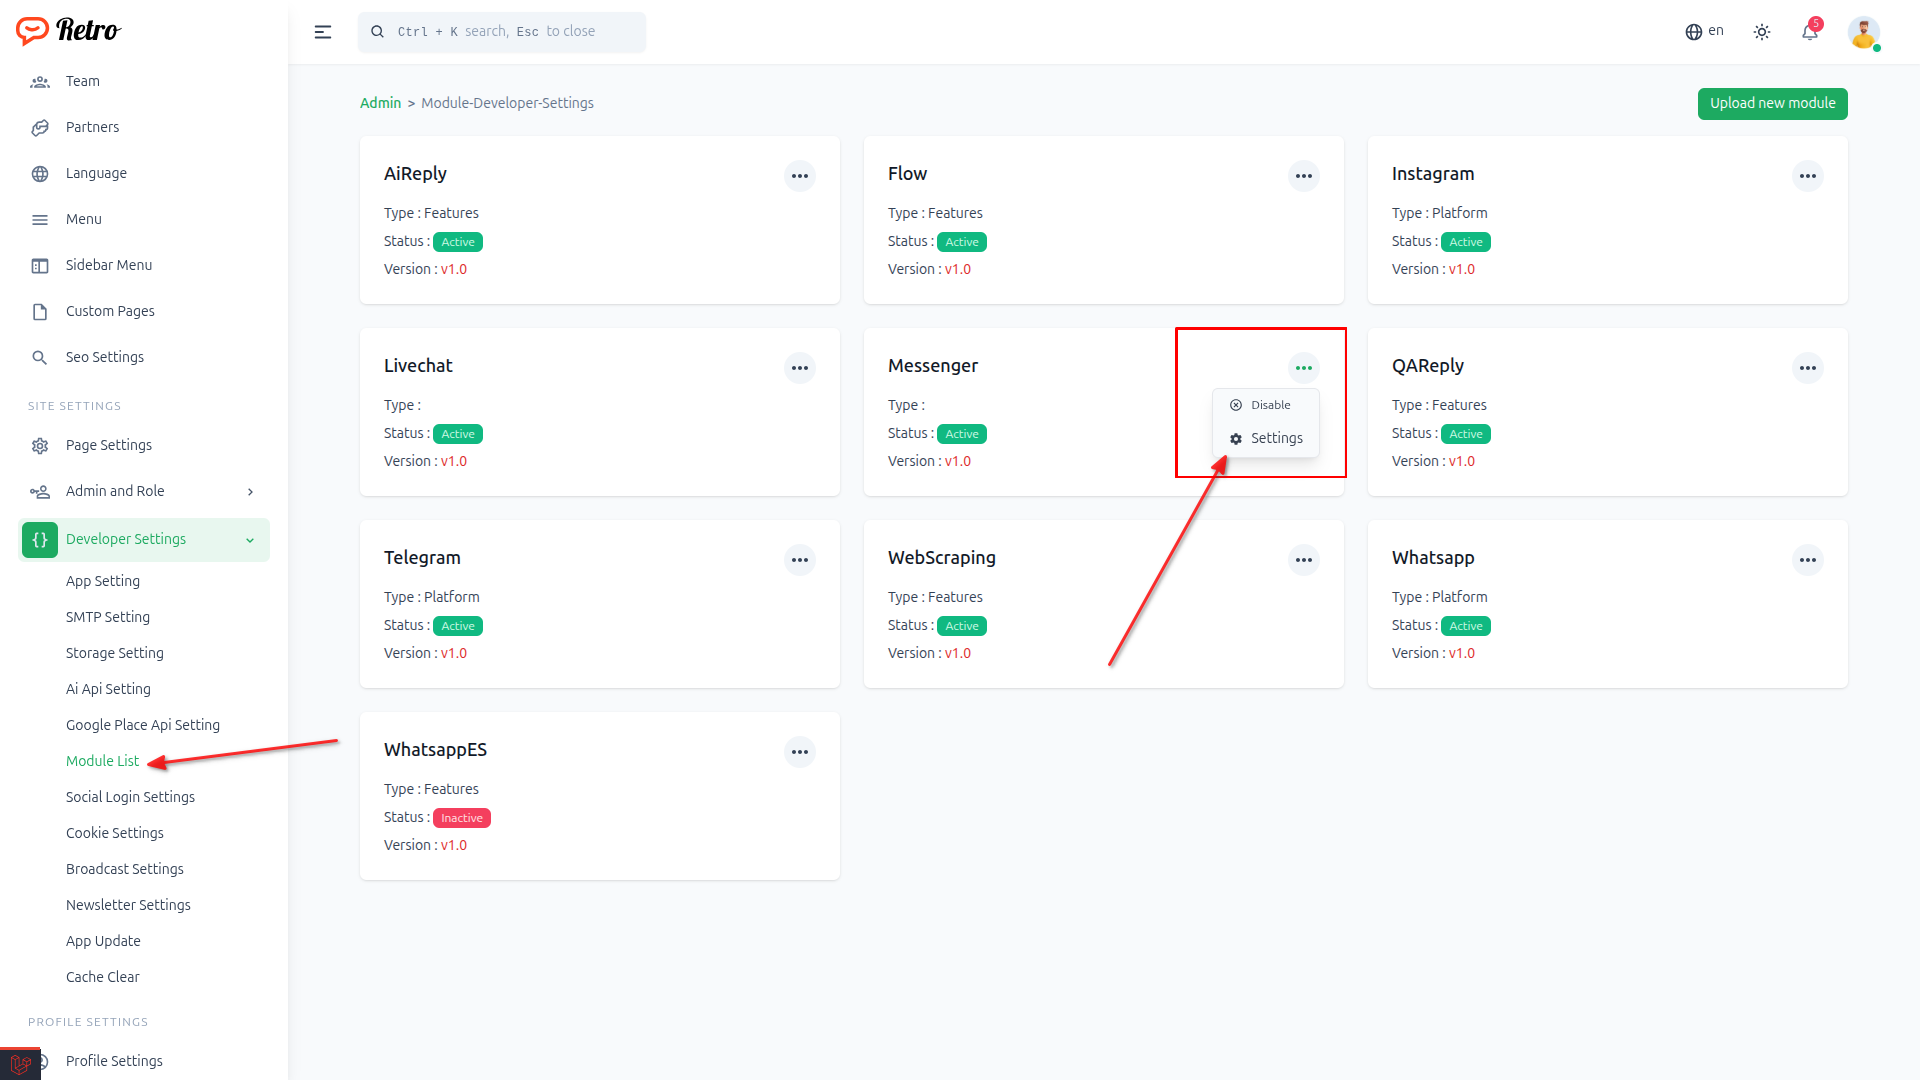The height and width of the screenshot is (1080, 1920).
Task: Click the Retro logo
Action: (x=68, y=31)
